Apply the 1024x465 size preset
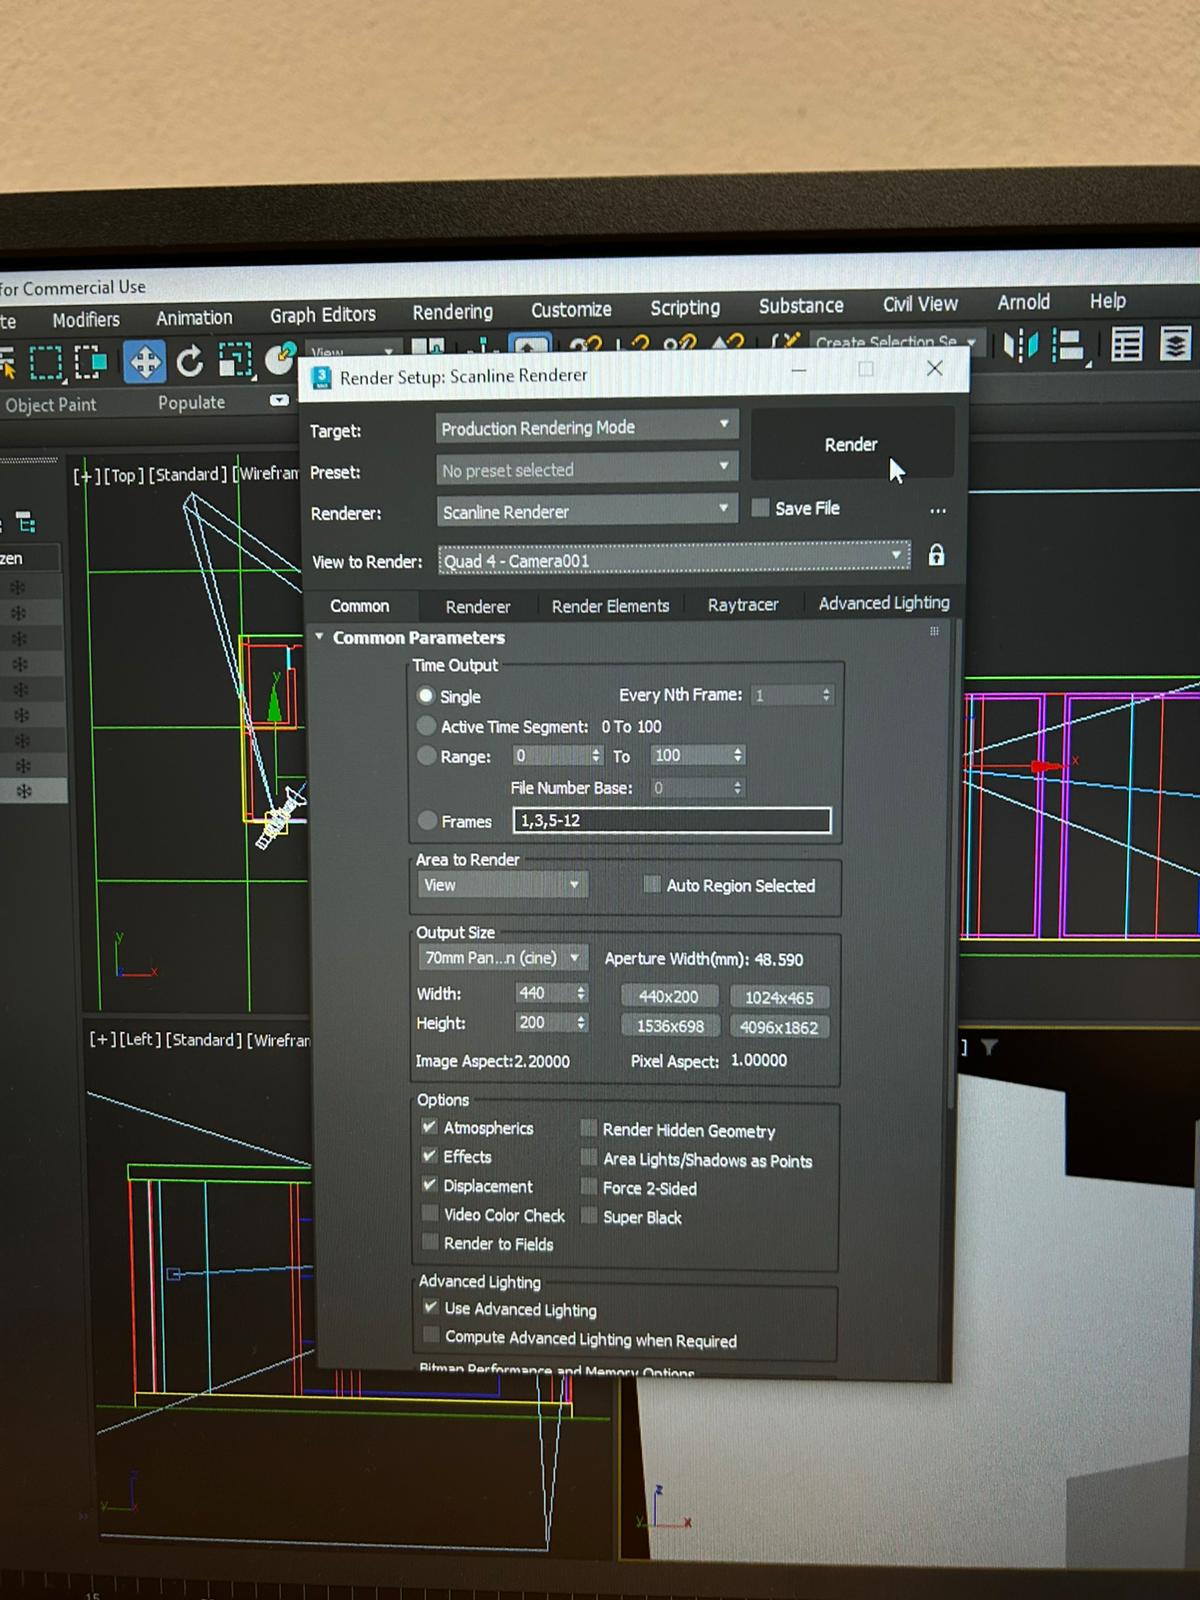The image size is (1200, 1600). point(779,998)
